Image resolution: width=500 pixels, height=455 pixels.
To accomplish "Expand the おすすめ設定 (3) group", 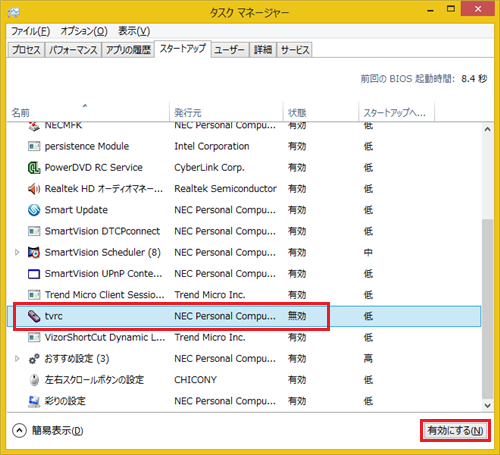I will coord(17,359).
